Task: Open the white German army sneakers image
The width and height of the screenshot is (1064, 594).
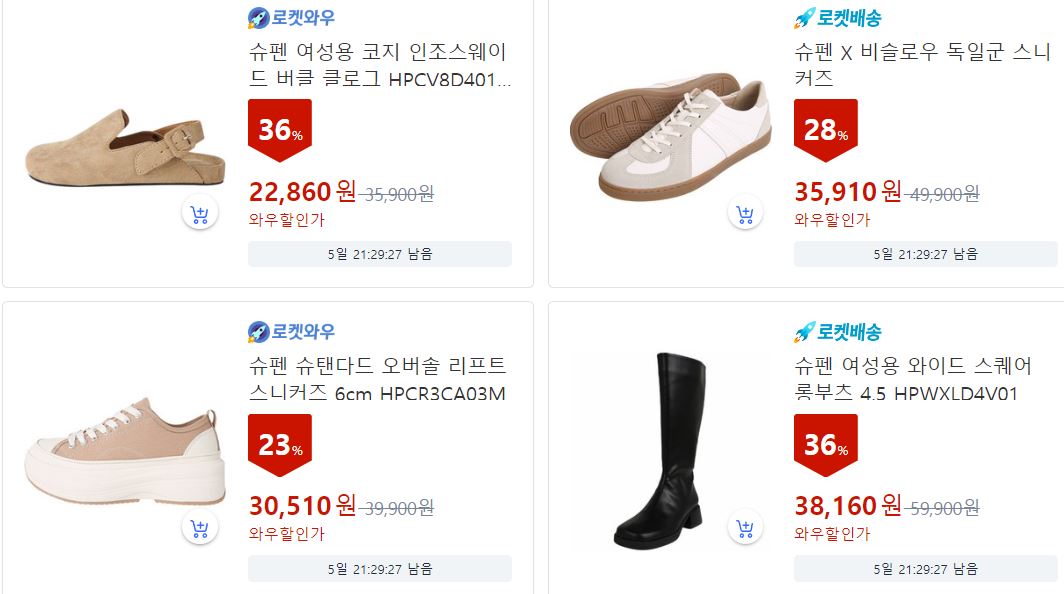Action: point(670,136)
